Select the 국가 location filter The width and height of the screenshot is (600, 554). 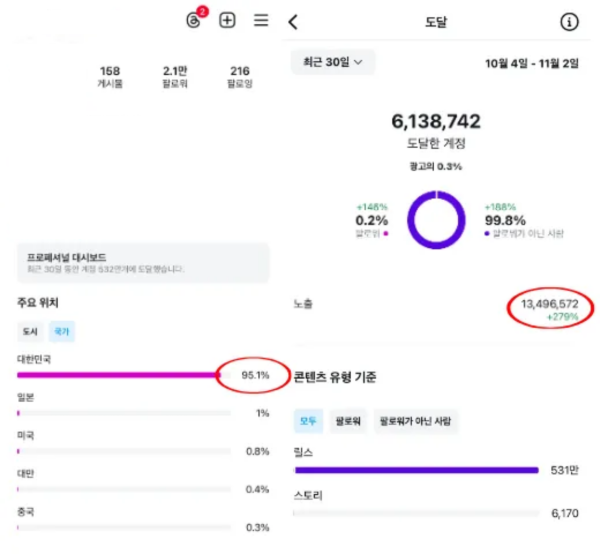pyautogui.click(x=62, y=330)
